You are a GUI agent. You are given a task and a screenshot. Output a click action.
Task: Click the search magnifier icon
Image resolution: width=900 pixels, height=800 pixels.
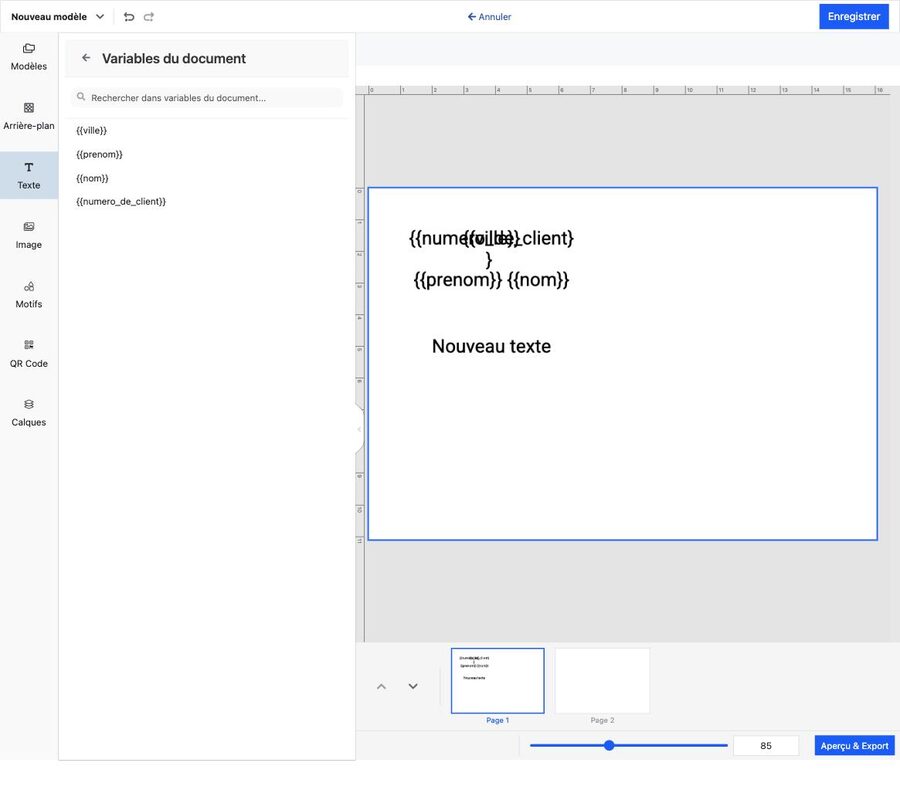[x=81, y=97]
